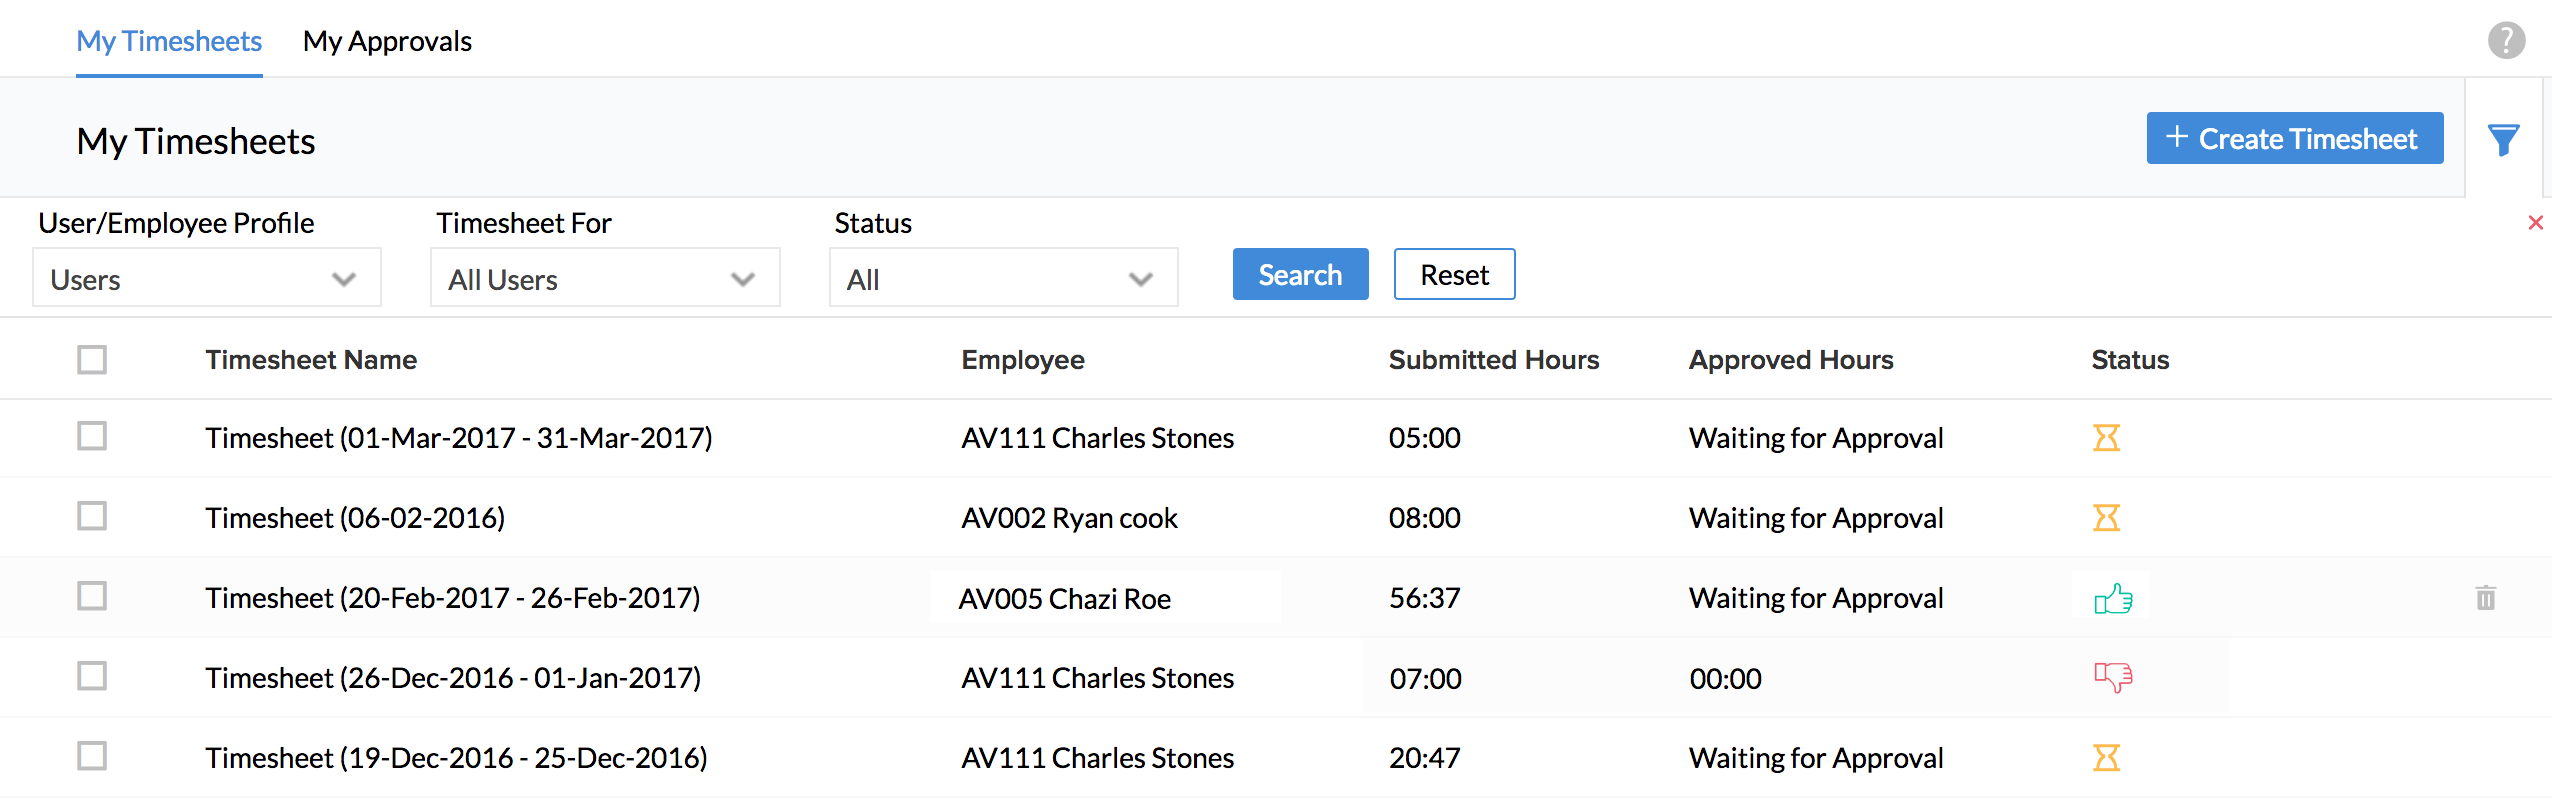Check the box for Timesheet (06-02-2016)
This screenshot has width=2552, height=798.
click(x=92, y=517)
